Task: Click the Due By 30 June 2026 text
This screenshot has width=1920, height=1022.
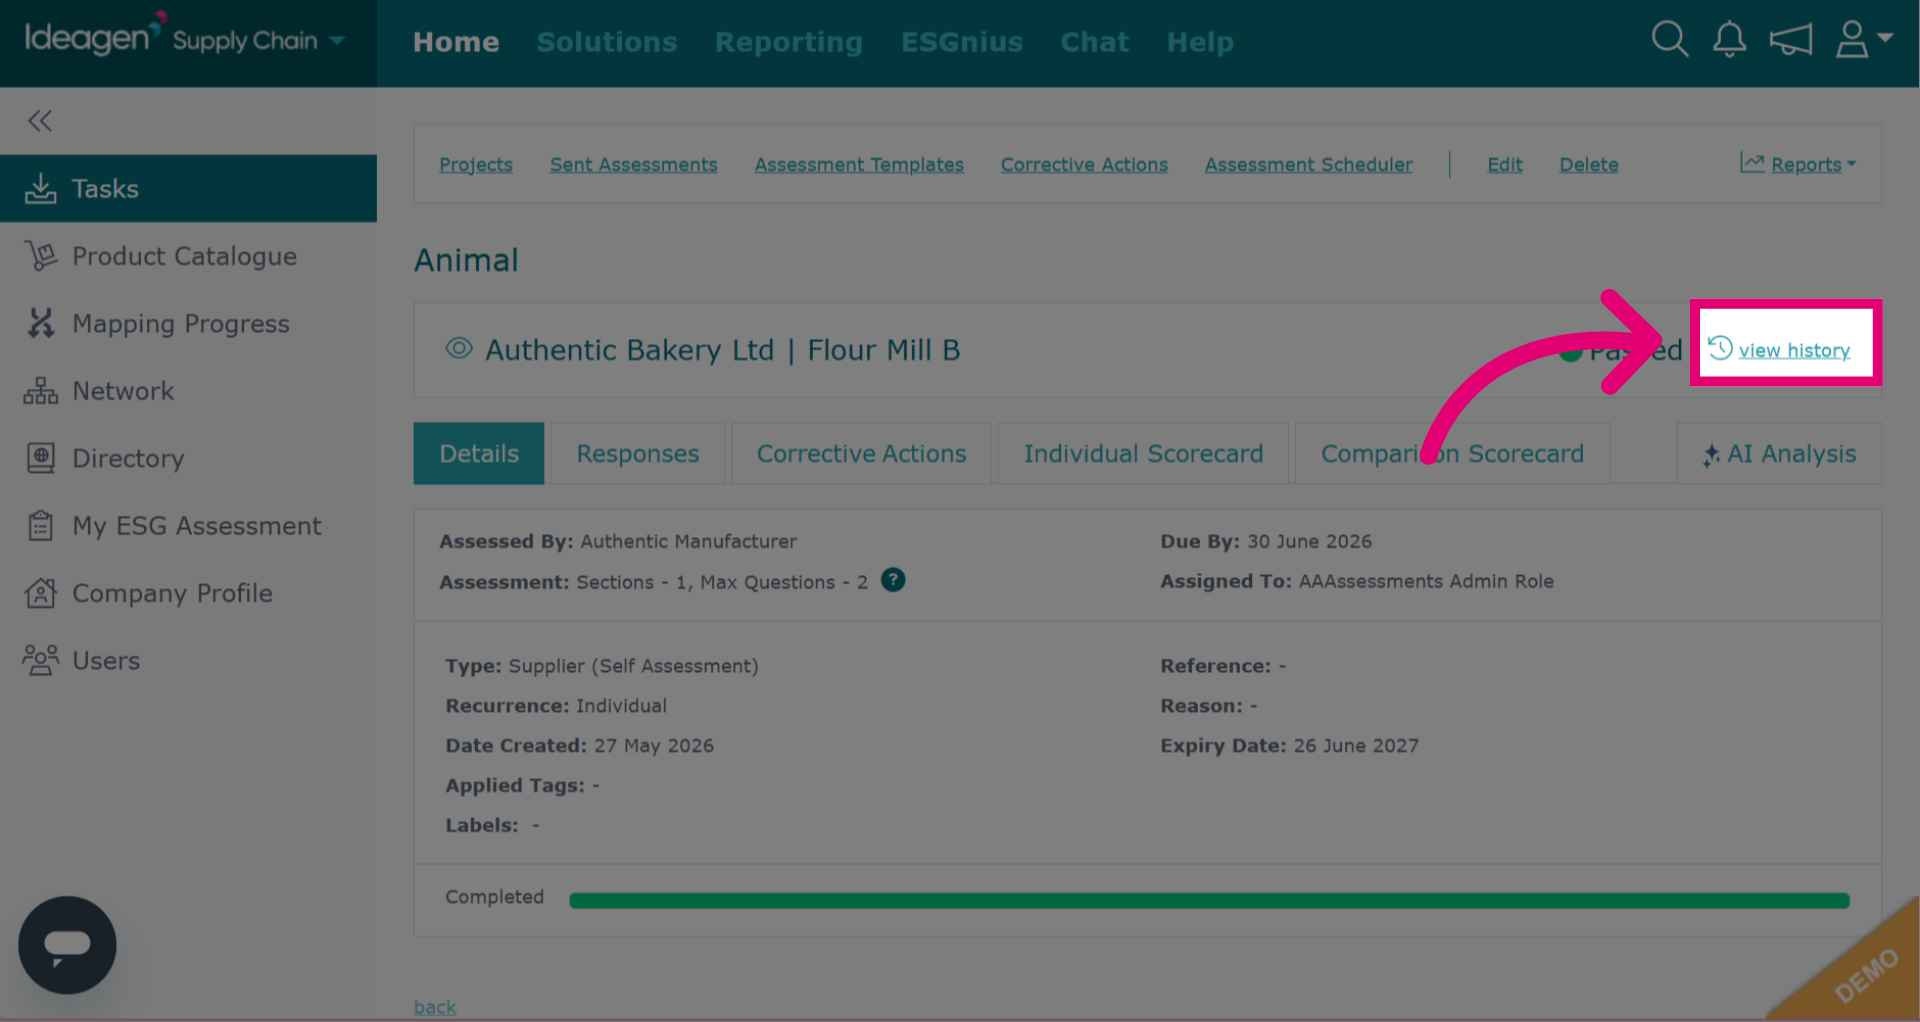Action: (1266, 541)
